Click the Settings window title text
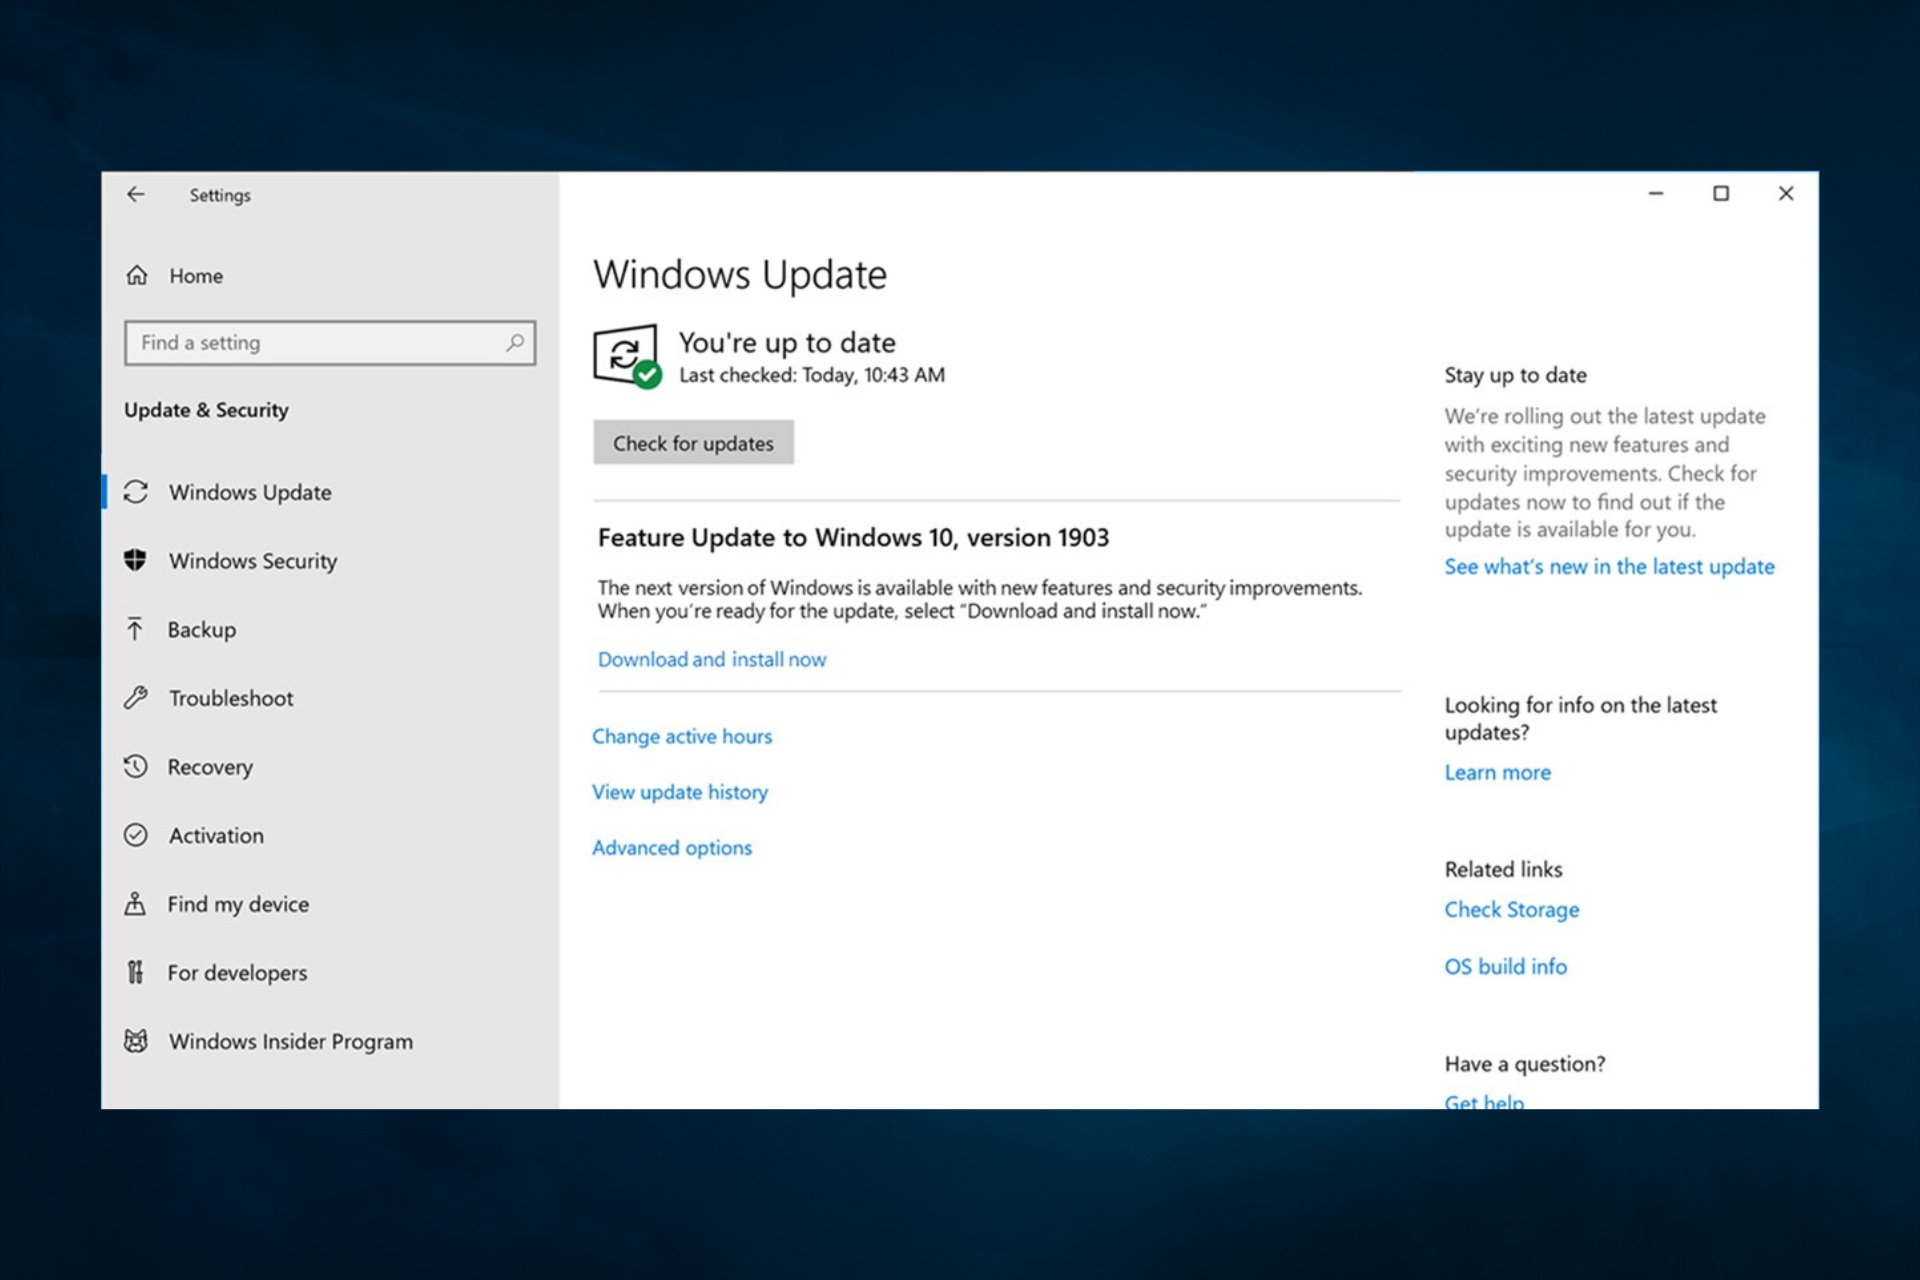 coord(220,195)
